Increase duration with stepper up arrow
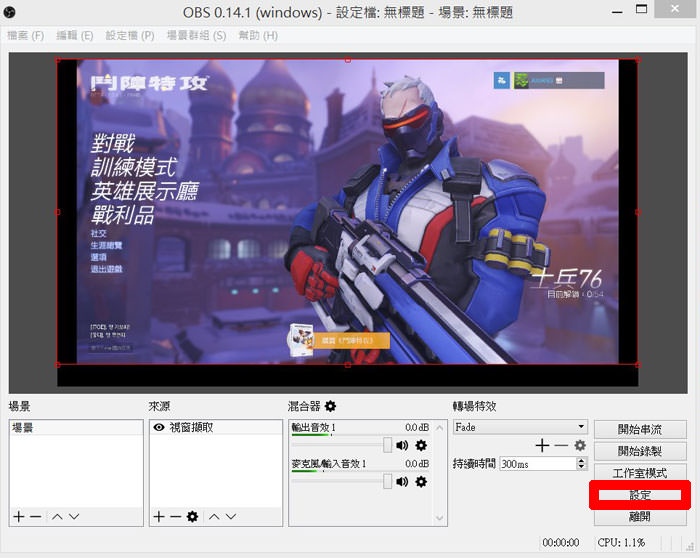Viewport: 700px width, 558px height. (581, 460)
